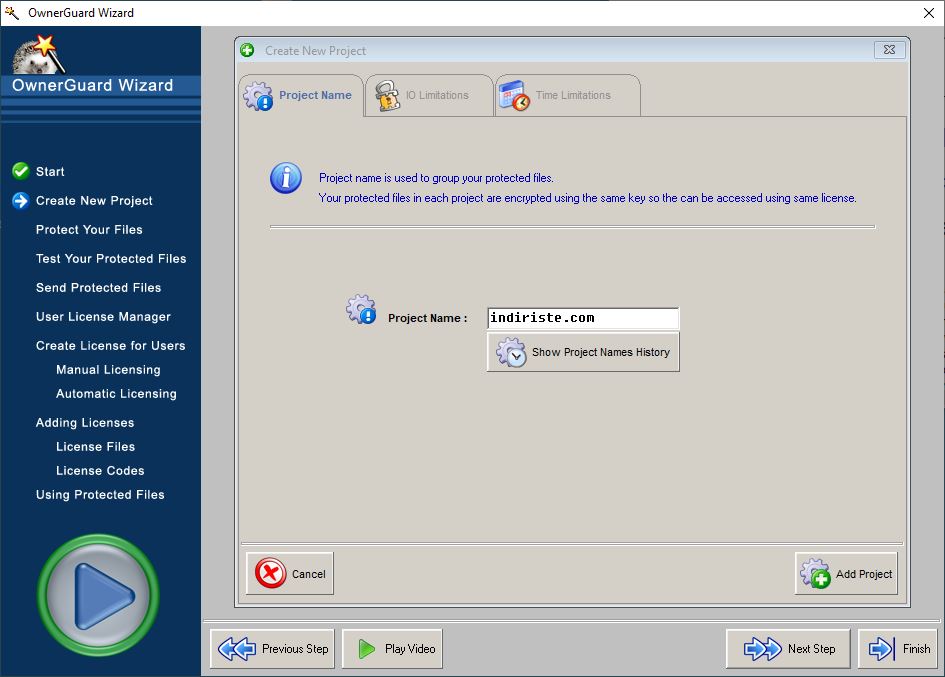Image resolution: width=945 pixels, height=677 pixels.
Task: Select Create License for Users step
Action: [x=110, y=345]
